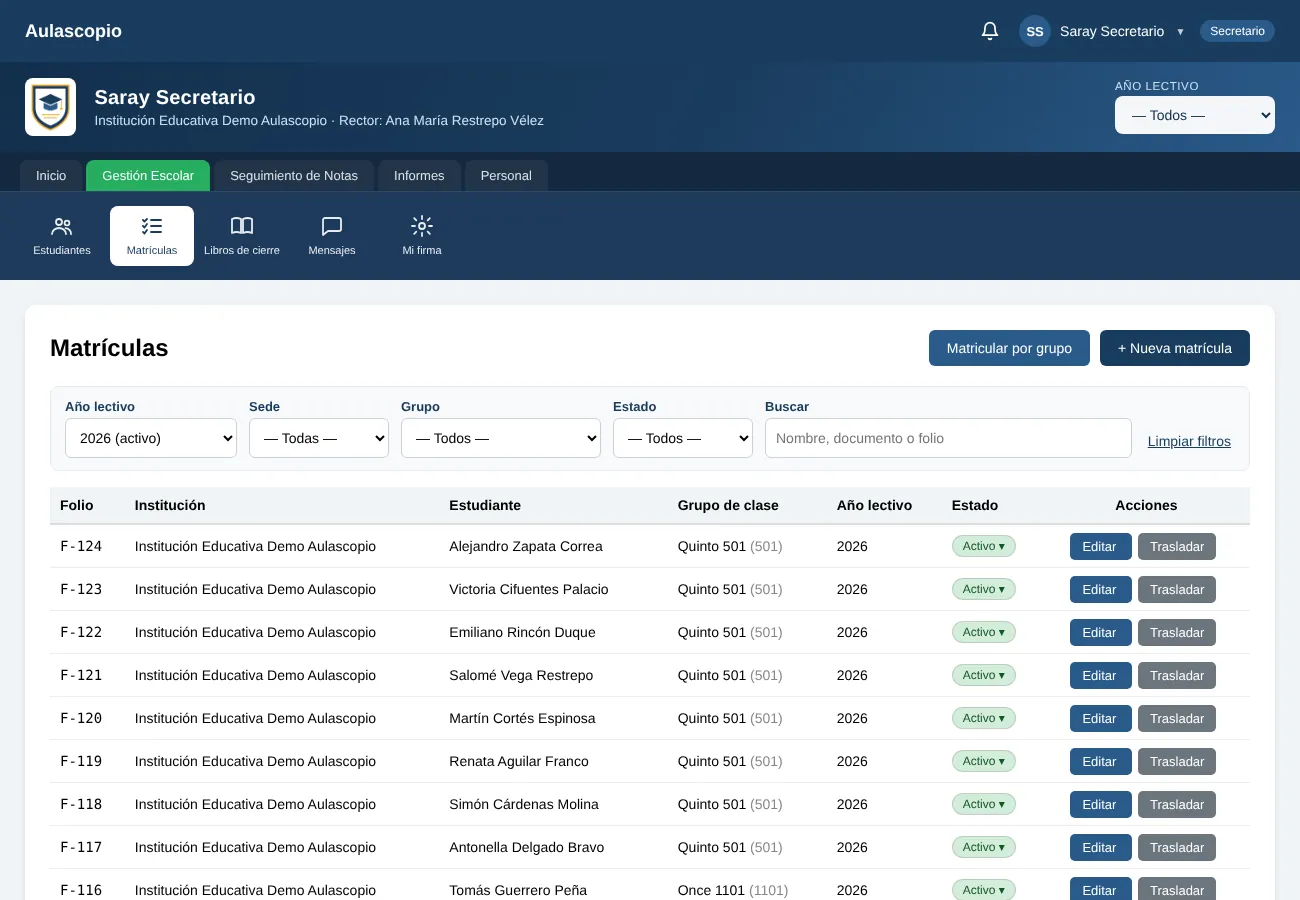Open the Mensajes chat icon
The width and height of the screenshot is (1300, 900).
[x=332, y=236]
